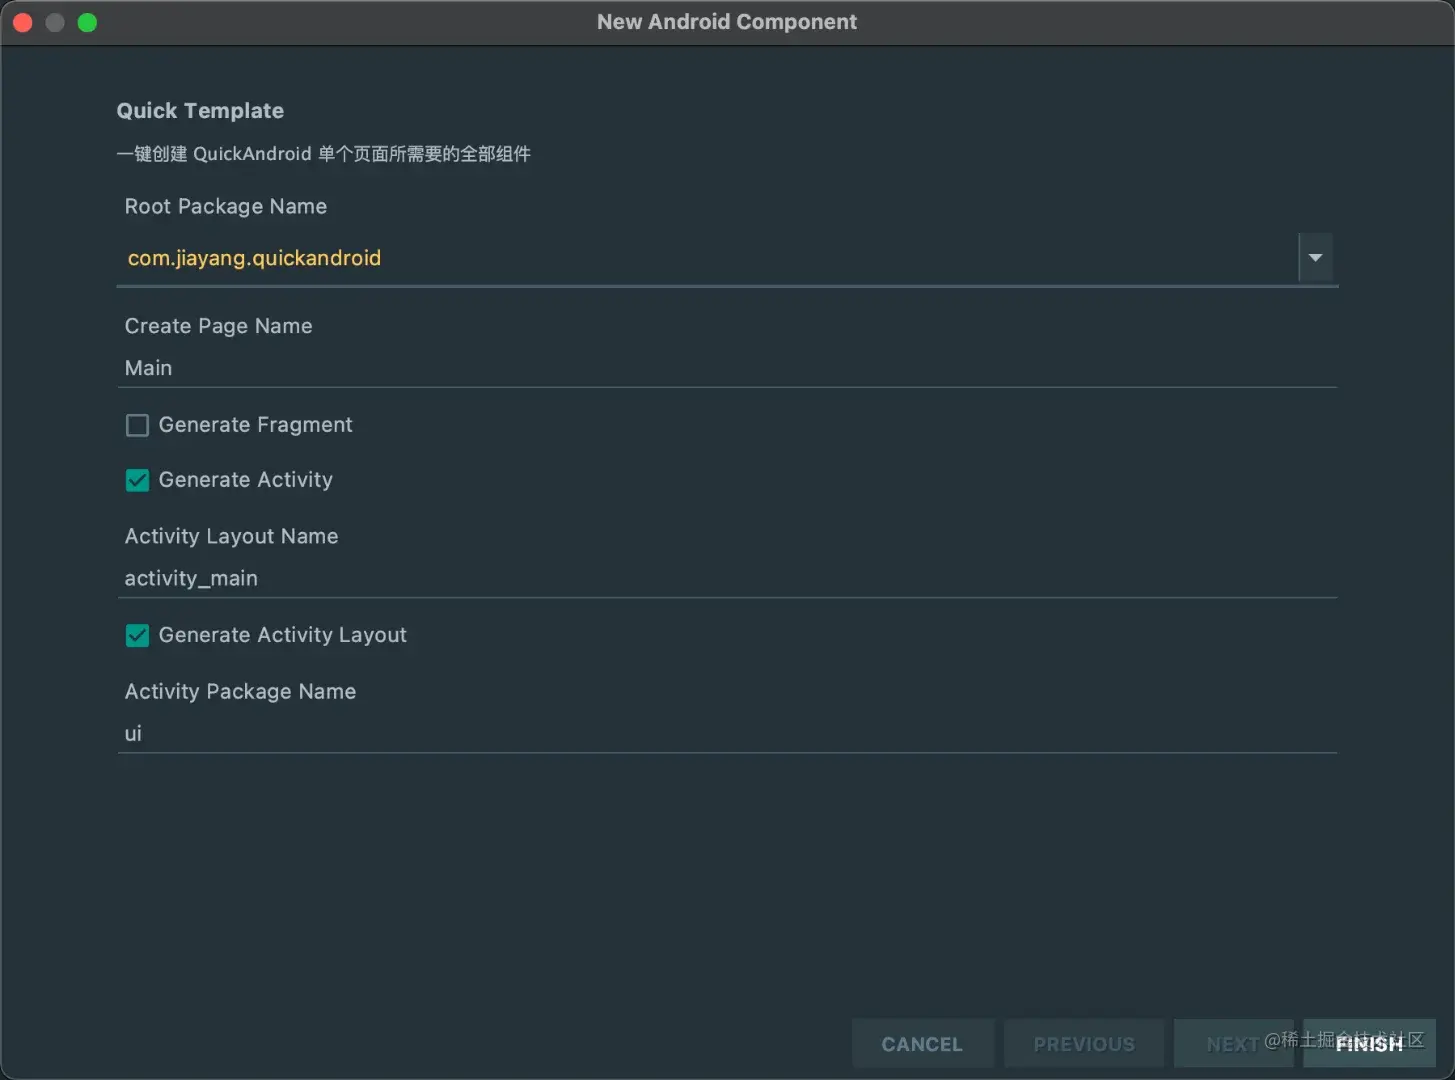The image size is (1455, 1080).
Task: Click the New Android Component title bar
Action: [727, 21]
